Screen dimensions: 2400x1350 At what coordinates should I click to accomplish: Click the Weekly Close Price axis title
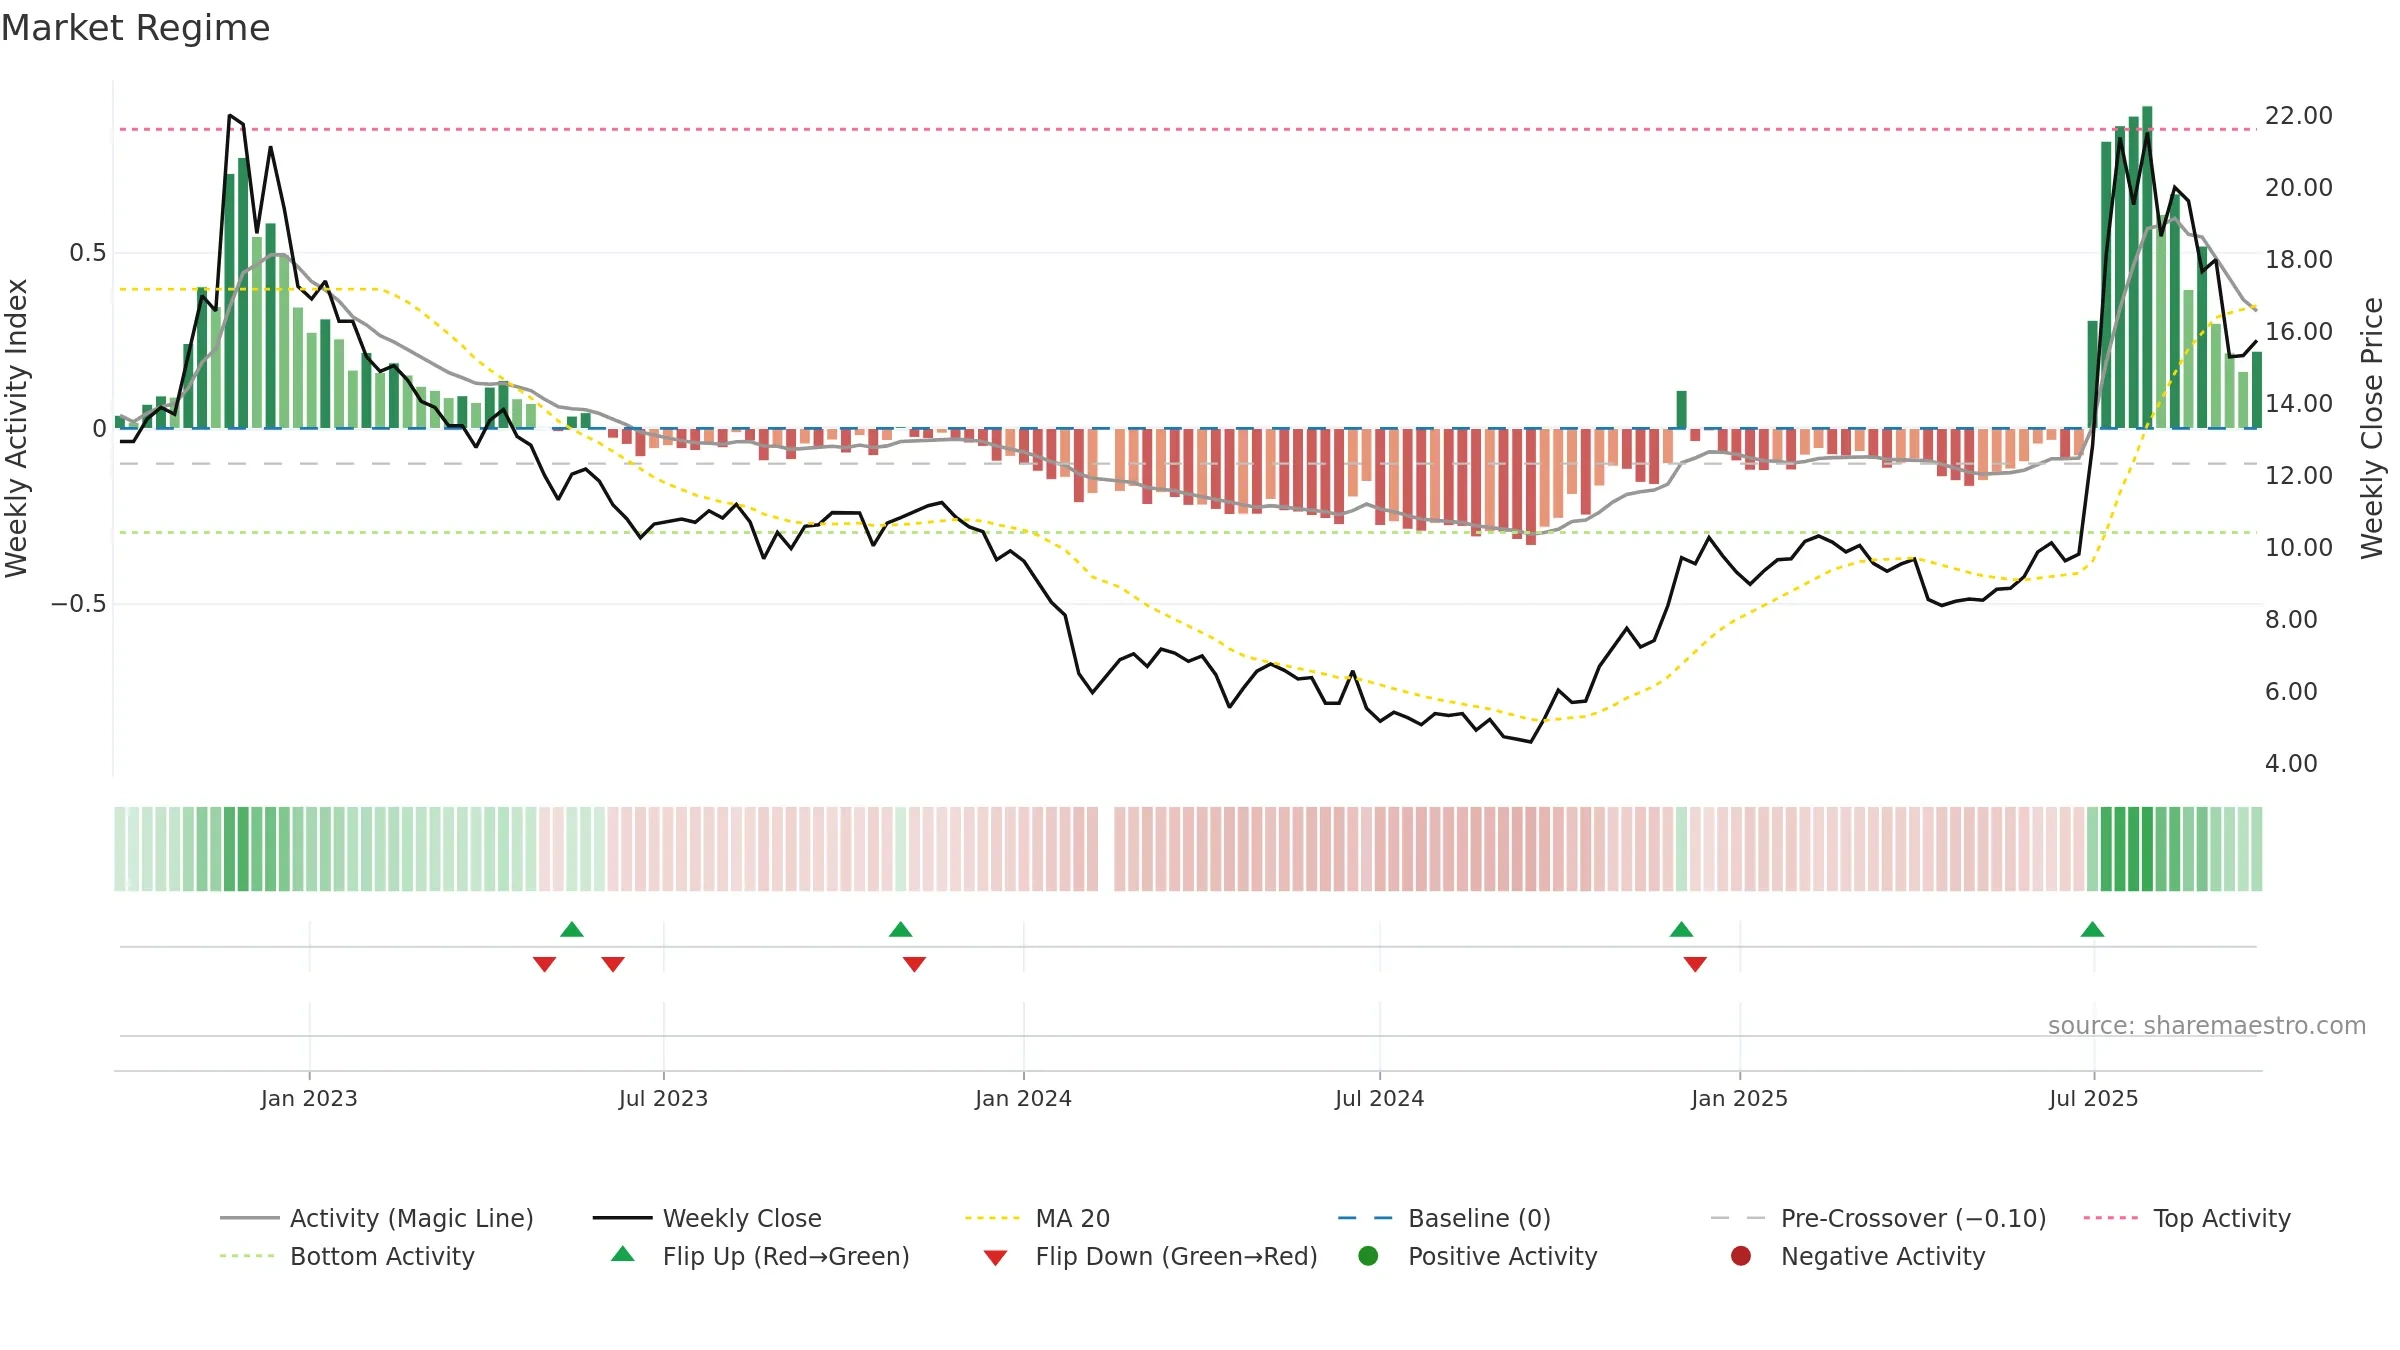[2372, 428]
